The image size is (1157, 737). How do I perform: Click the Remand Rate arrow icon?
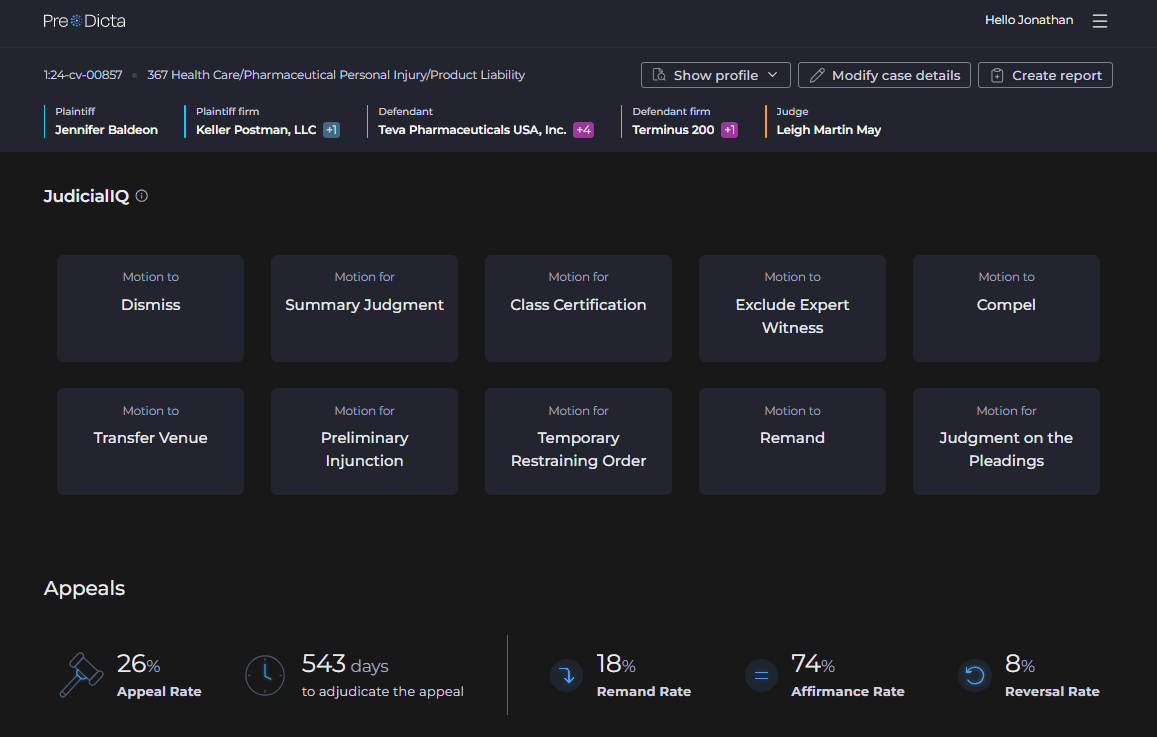(567, 676)
